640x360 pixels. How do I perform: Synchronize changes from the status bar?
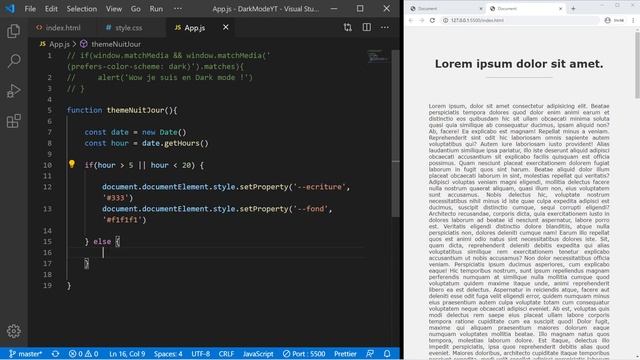click(x=56, y=353)
